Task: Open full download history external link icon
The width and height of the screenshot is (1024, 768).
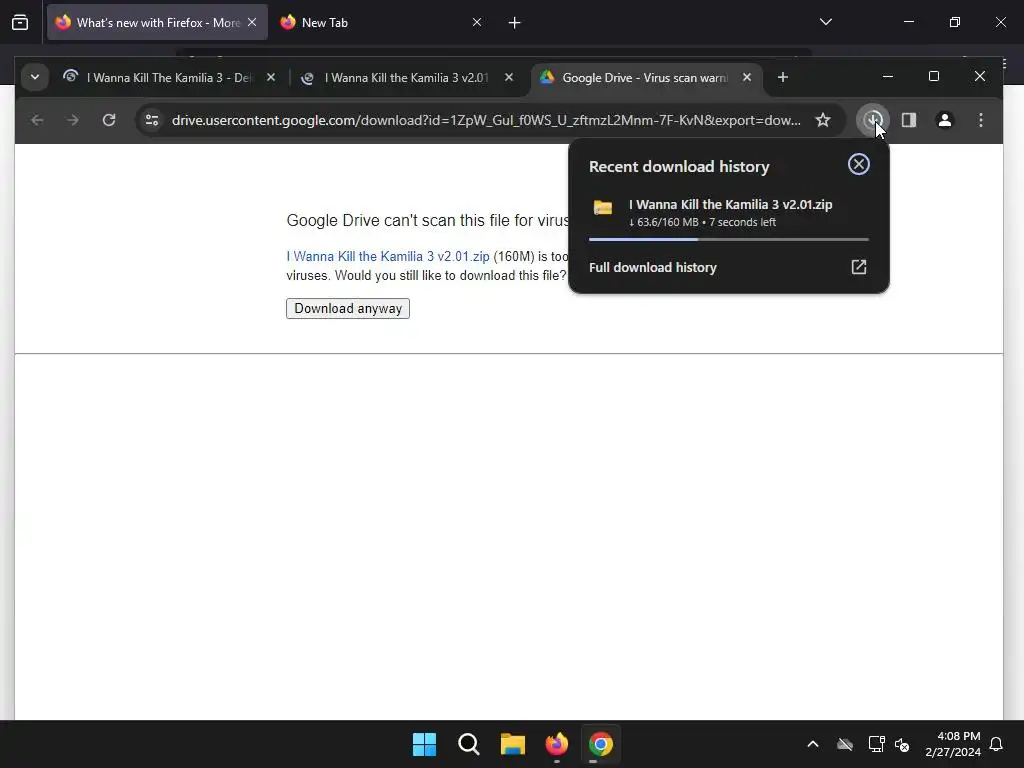Action: tap(858, 266)
